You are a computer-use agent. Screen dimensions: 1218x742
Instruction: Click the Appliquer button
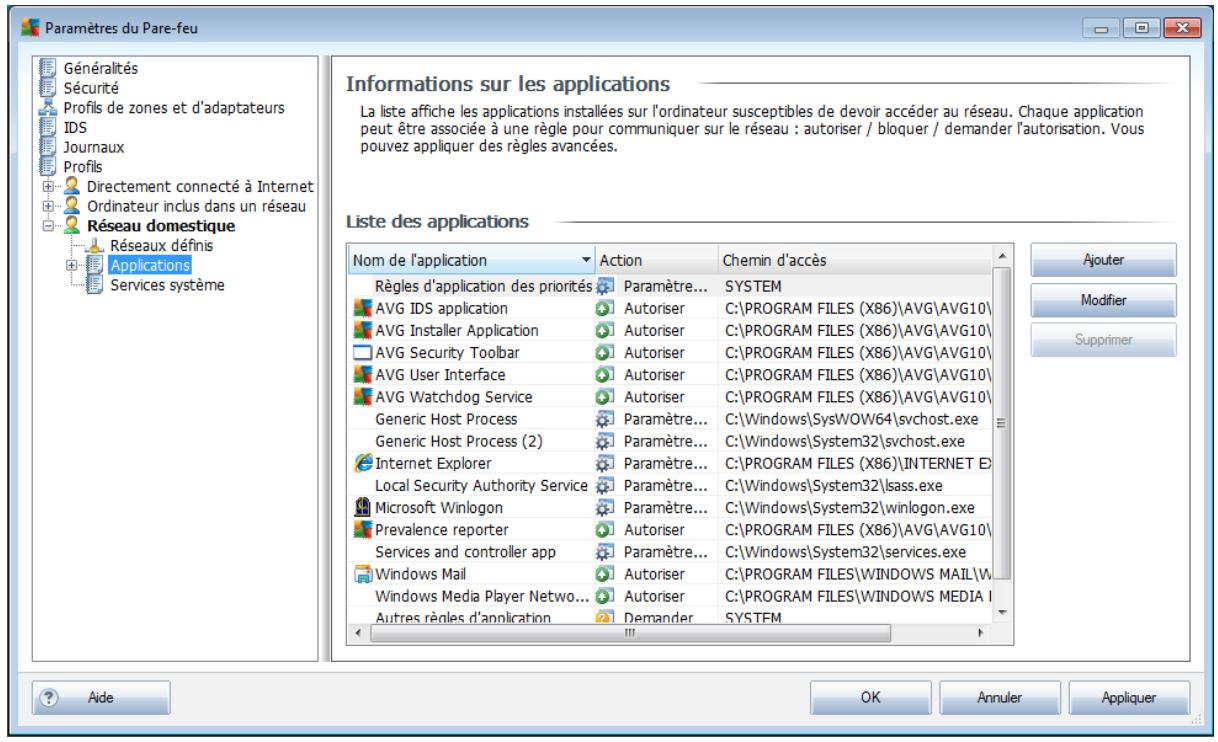pyautogui.click(x=1129, y=697)
